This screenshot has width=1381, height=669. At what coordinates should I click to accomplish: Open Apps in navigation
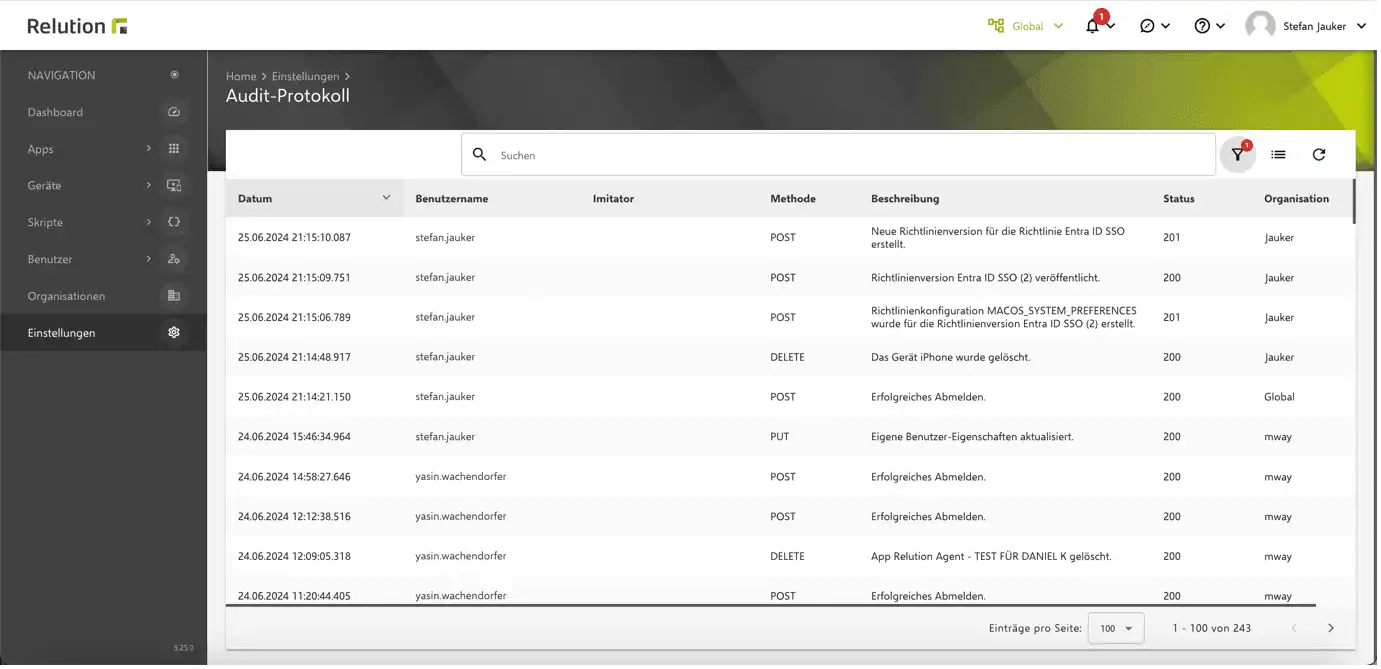coord(41,150)
